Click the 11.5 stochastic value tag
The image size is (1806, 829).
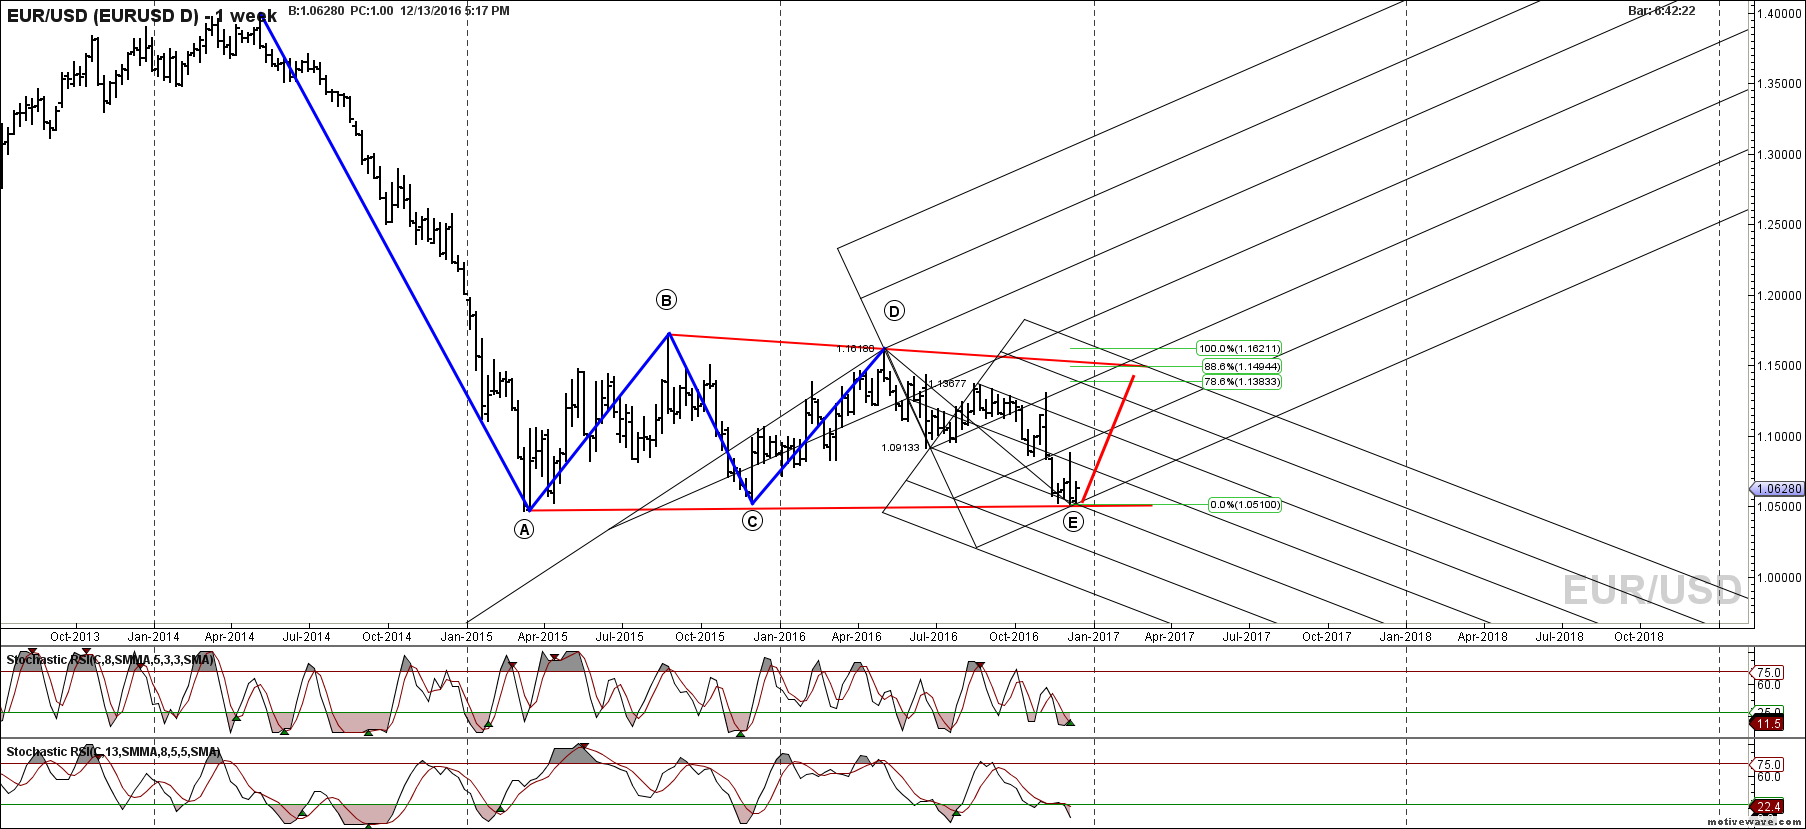click(x=1768, y=723)
